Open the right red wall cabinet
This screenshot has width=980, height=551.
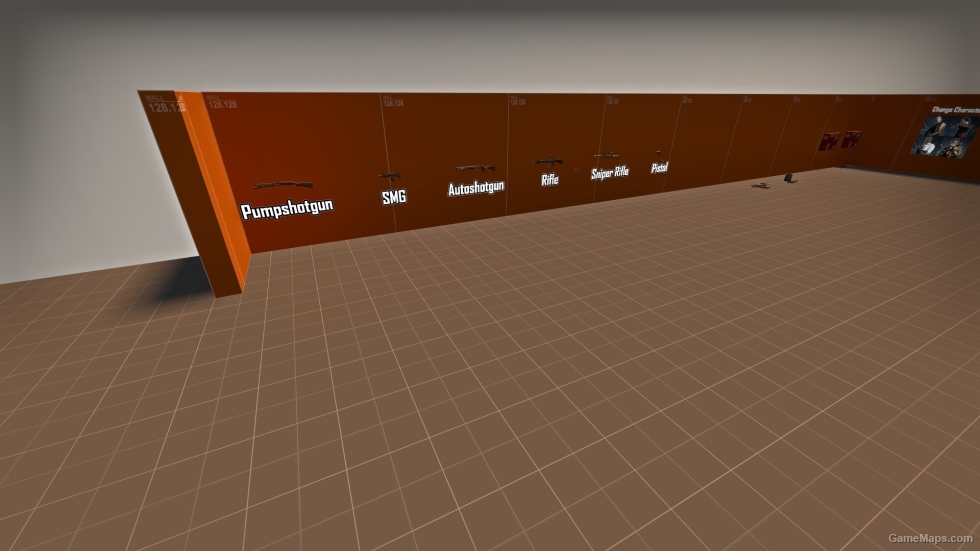tap(852, 139)
